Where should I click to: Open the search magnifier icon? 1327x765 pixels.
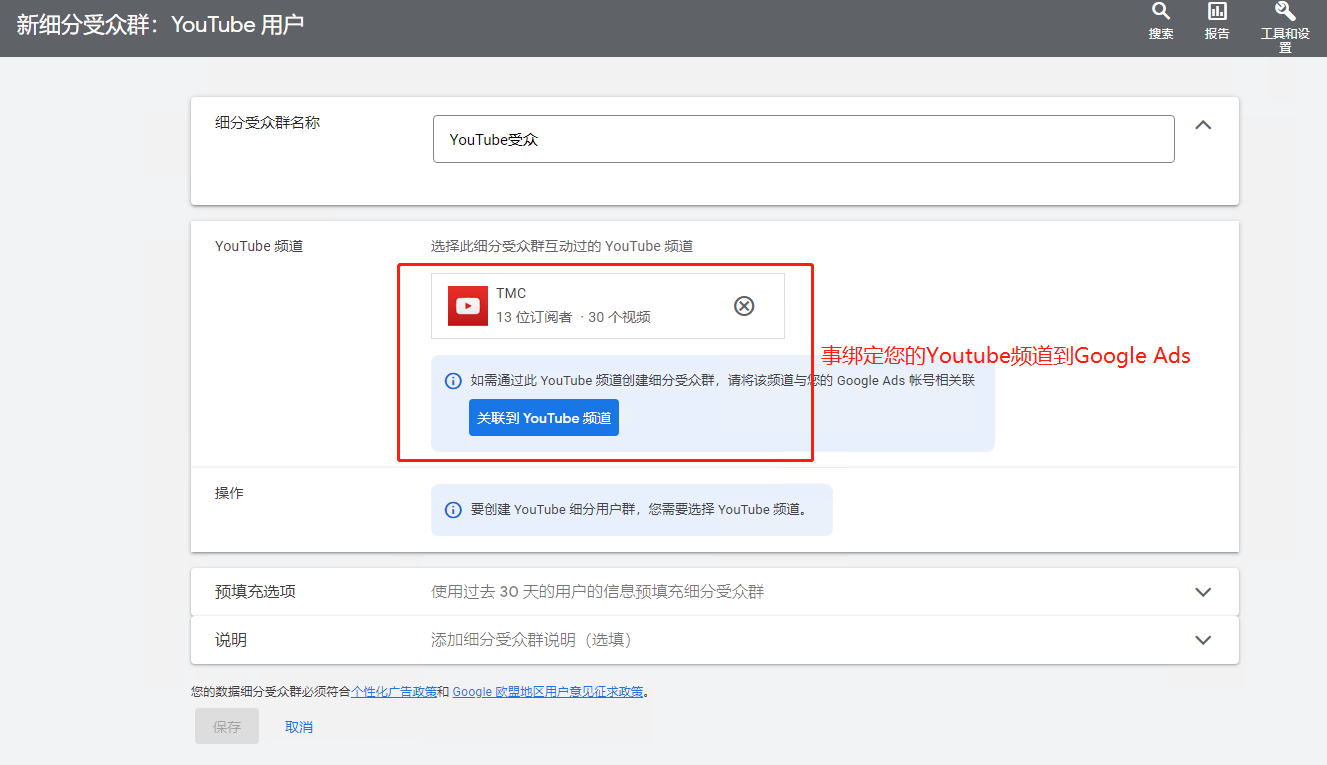click(x=1161, y=12)
